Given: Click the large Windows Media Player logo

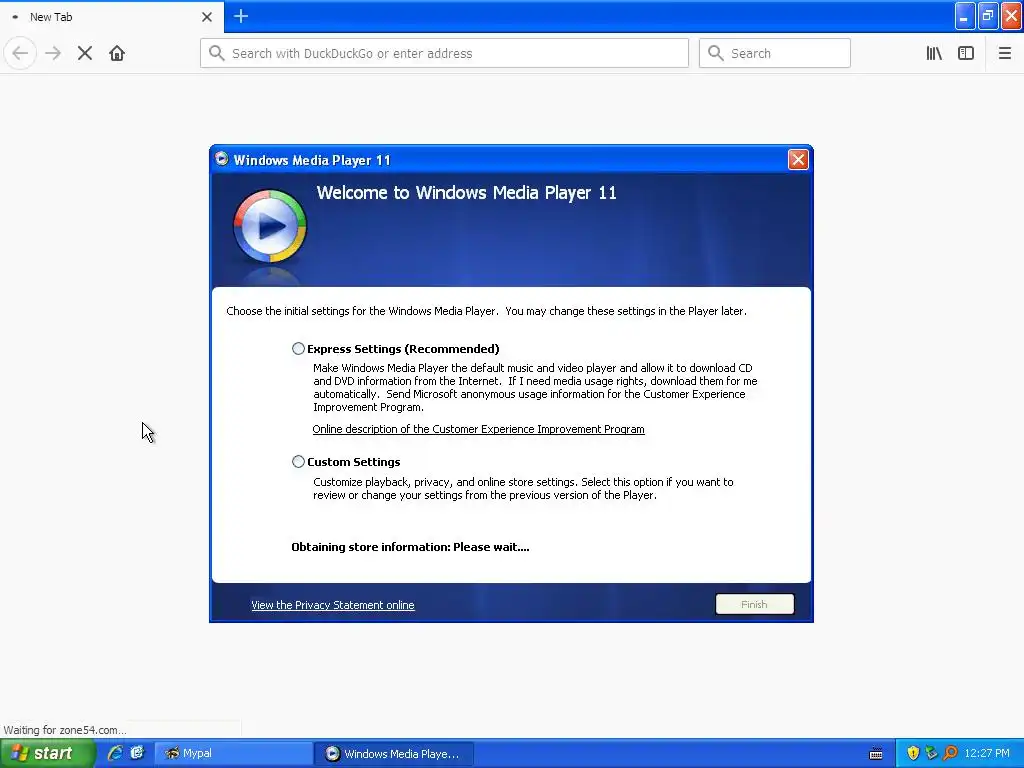Looking at the screenshot, I should tap(270, 226).
